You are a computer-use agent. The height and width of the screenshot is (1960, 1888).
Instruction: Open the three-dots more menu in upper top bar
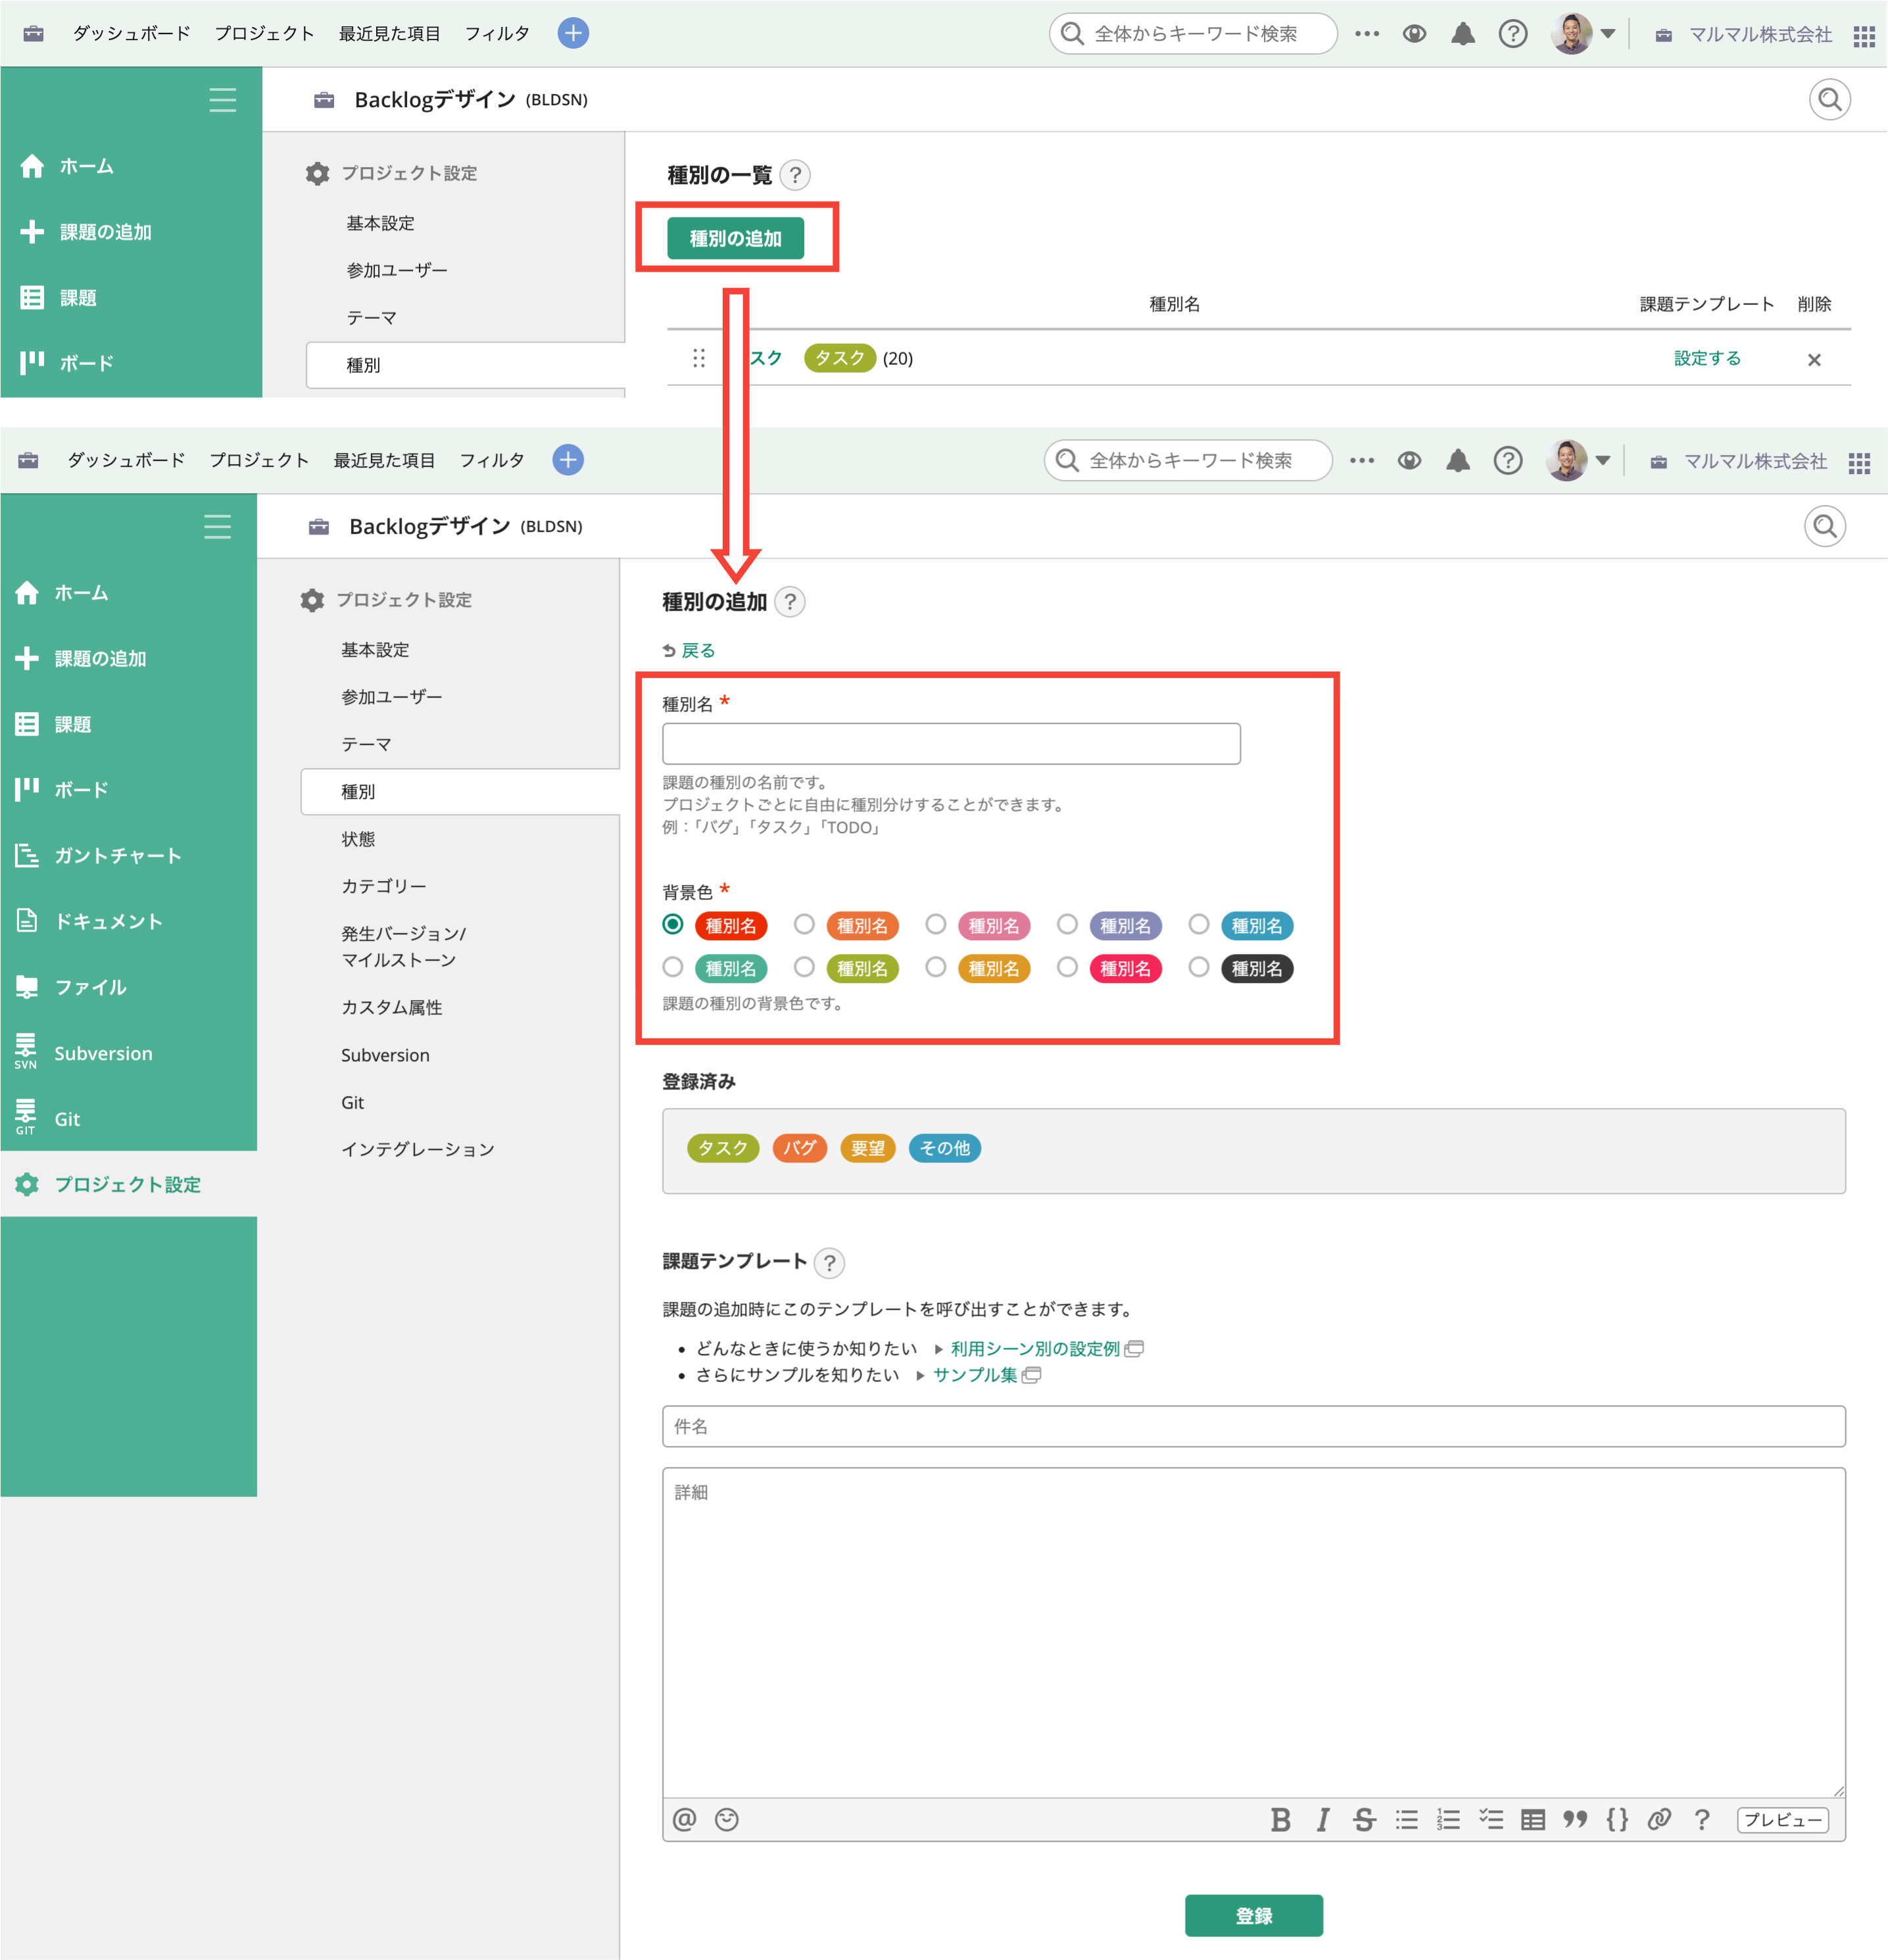pyautogui.click(x=1367, y=33)
